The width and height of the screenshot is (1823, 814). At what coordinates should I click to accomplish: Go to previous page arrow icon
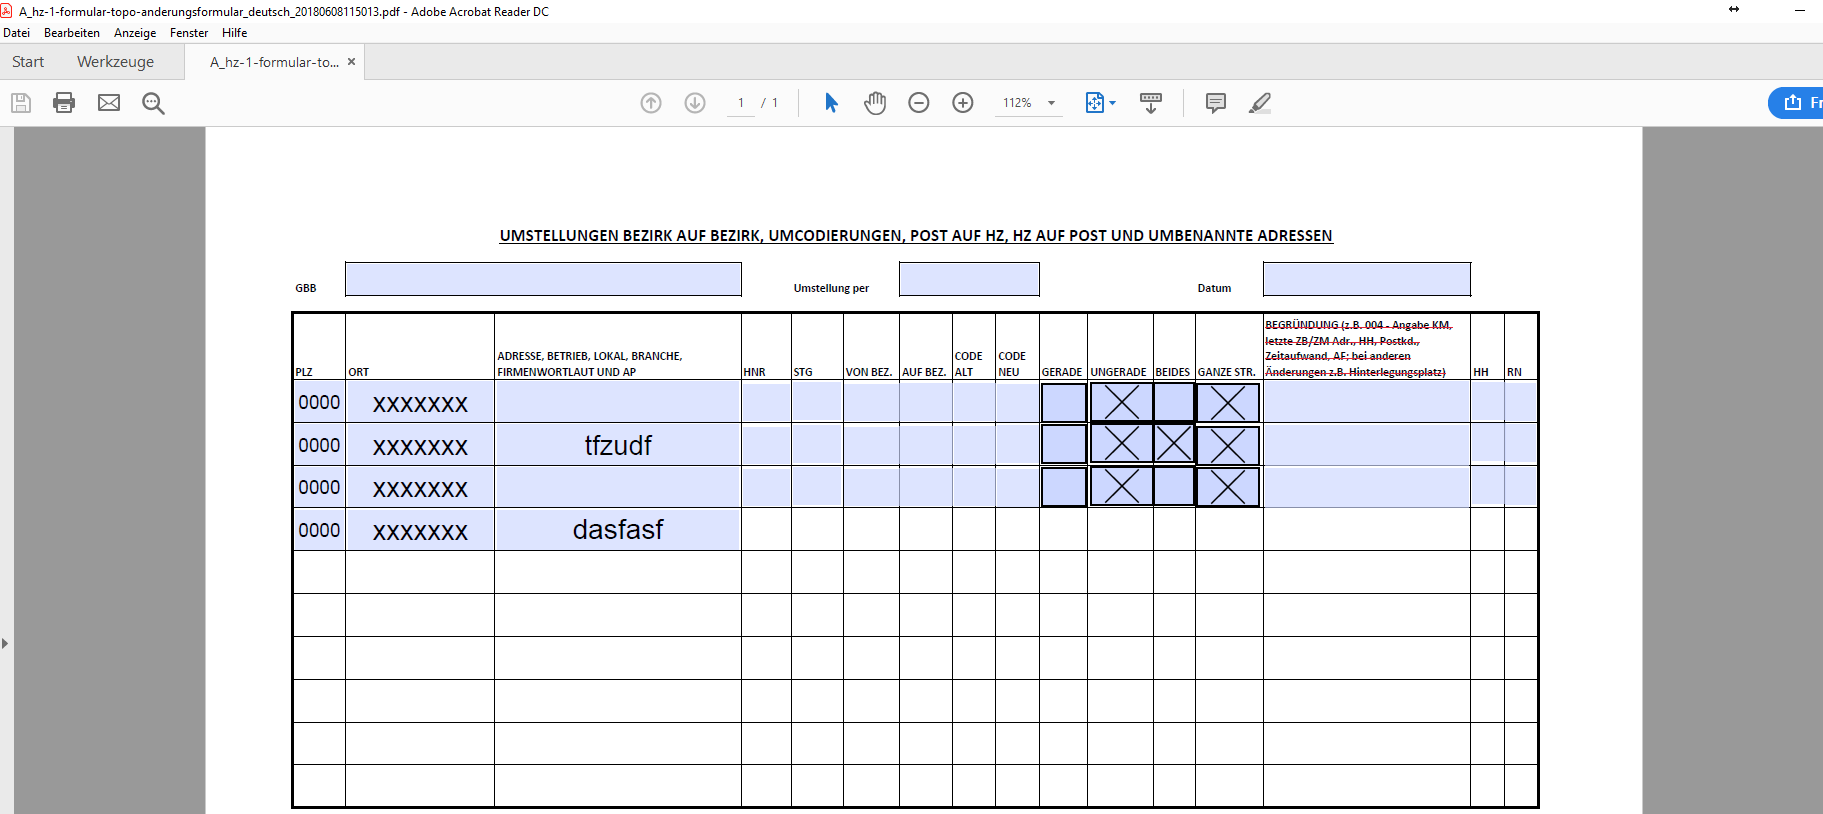click(651, 103)
